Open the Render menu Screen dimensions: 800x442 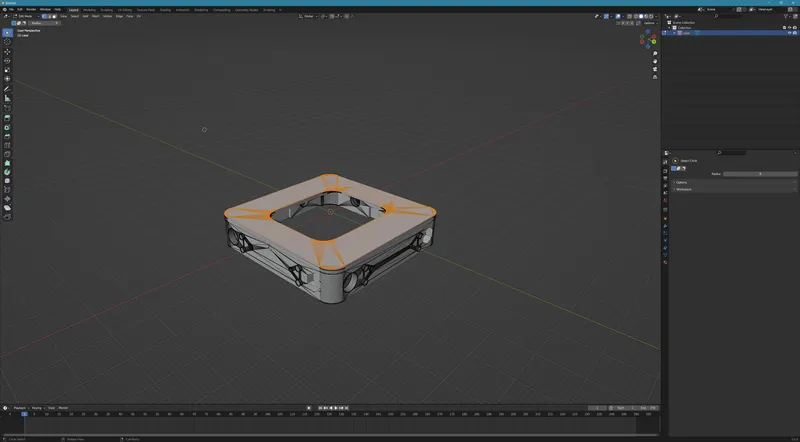tap(31, 9)
